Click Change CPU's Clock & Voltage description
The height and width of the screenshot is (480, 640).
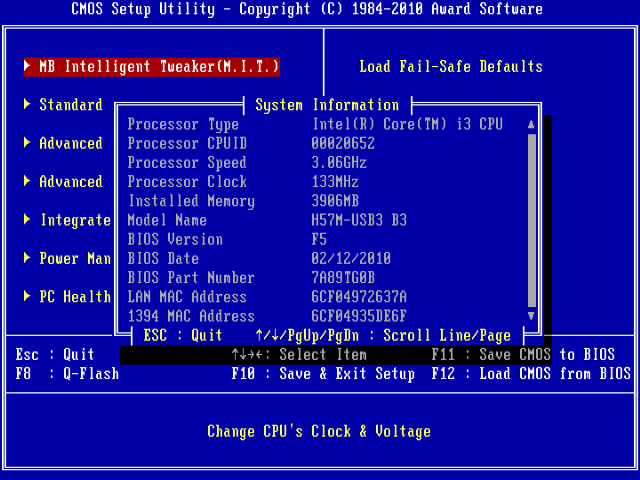319,431
